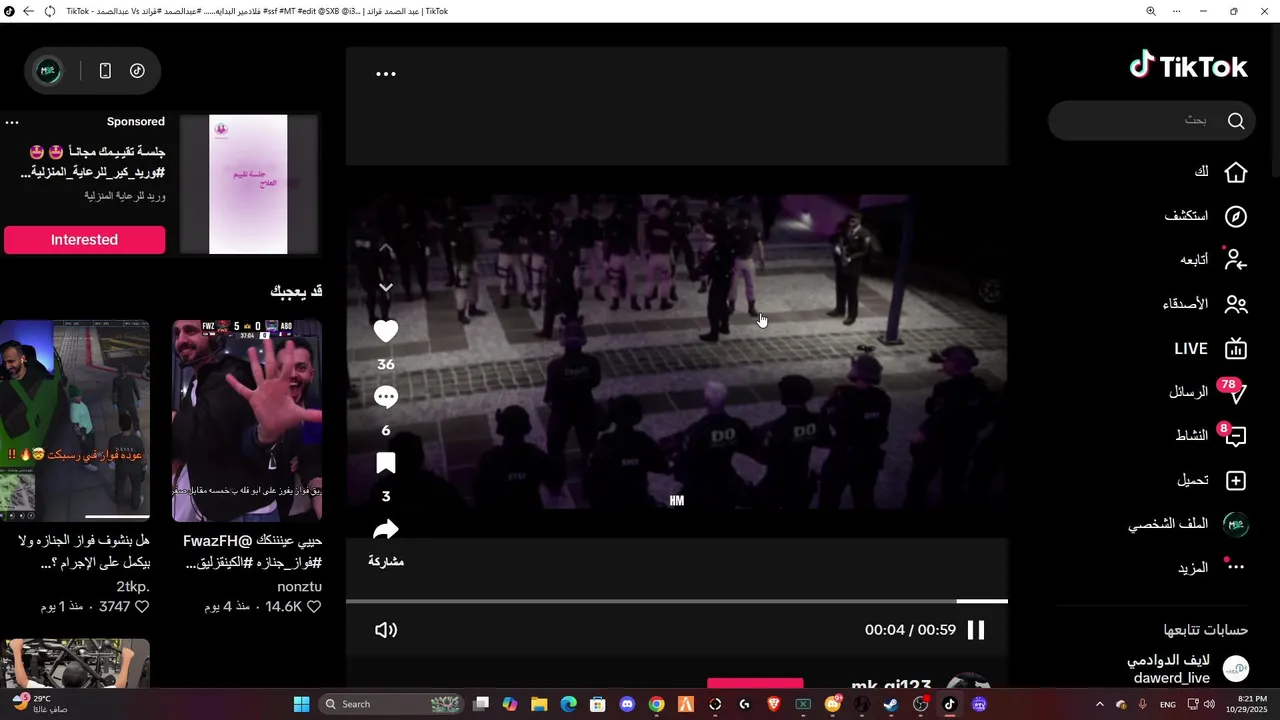Click the profile avatar in floating pill
Image resolution: width=1280 pixels, height=720 pixels.
tap(48, 71)
